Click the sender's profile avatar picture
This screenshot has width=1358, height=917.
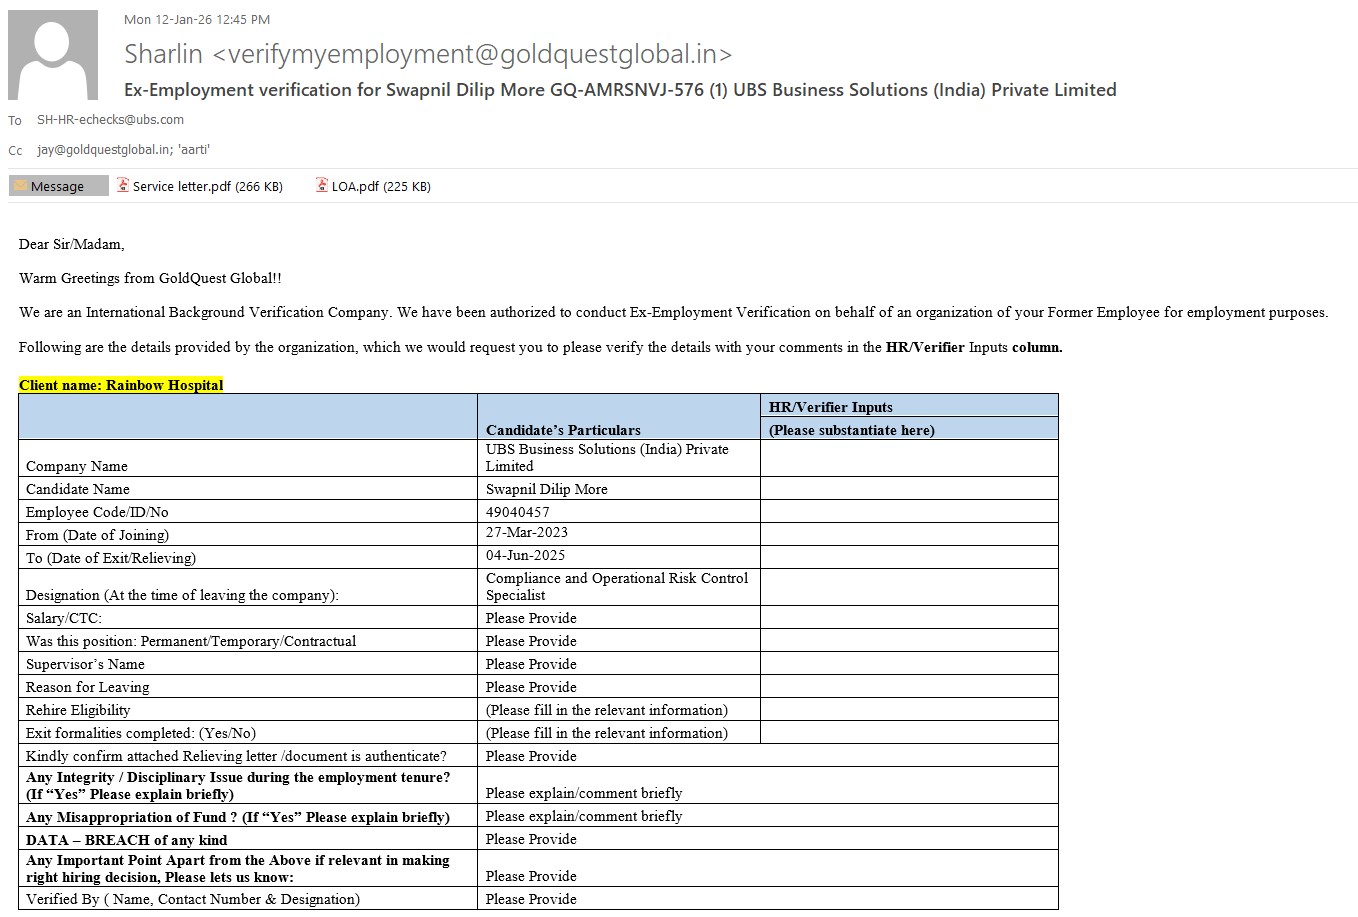click(53, 55)
